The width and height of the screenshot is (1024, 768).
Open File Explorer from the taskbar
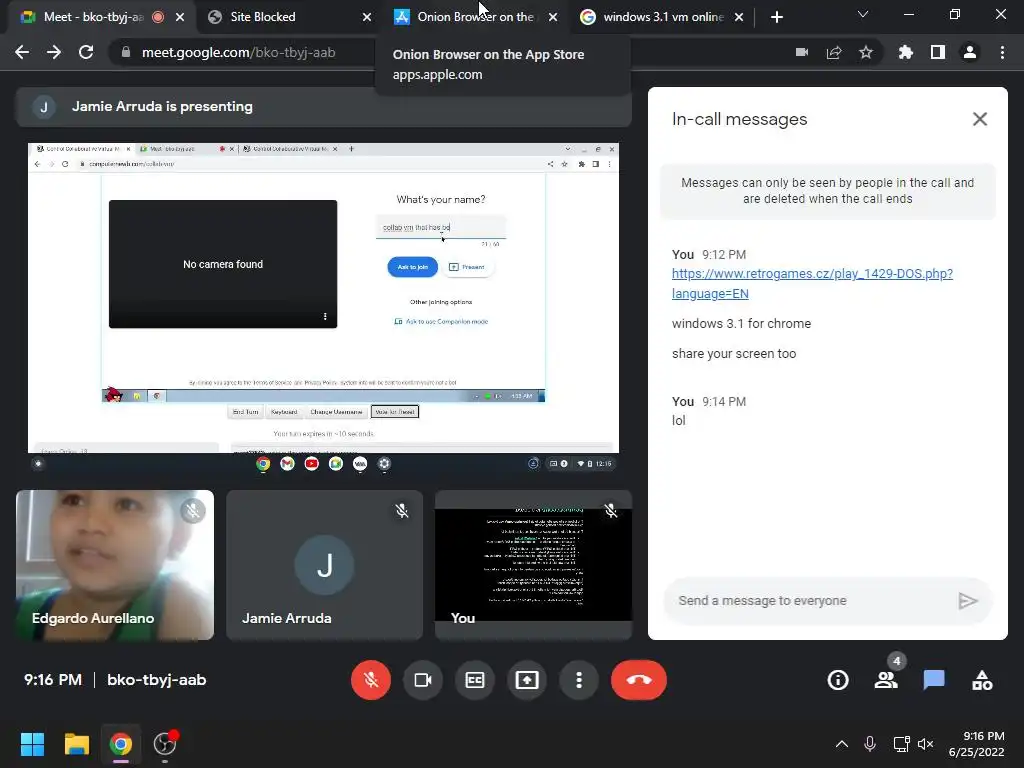76,744
